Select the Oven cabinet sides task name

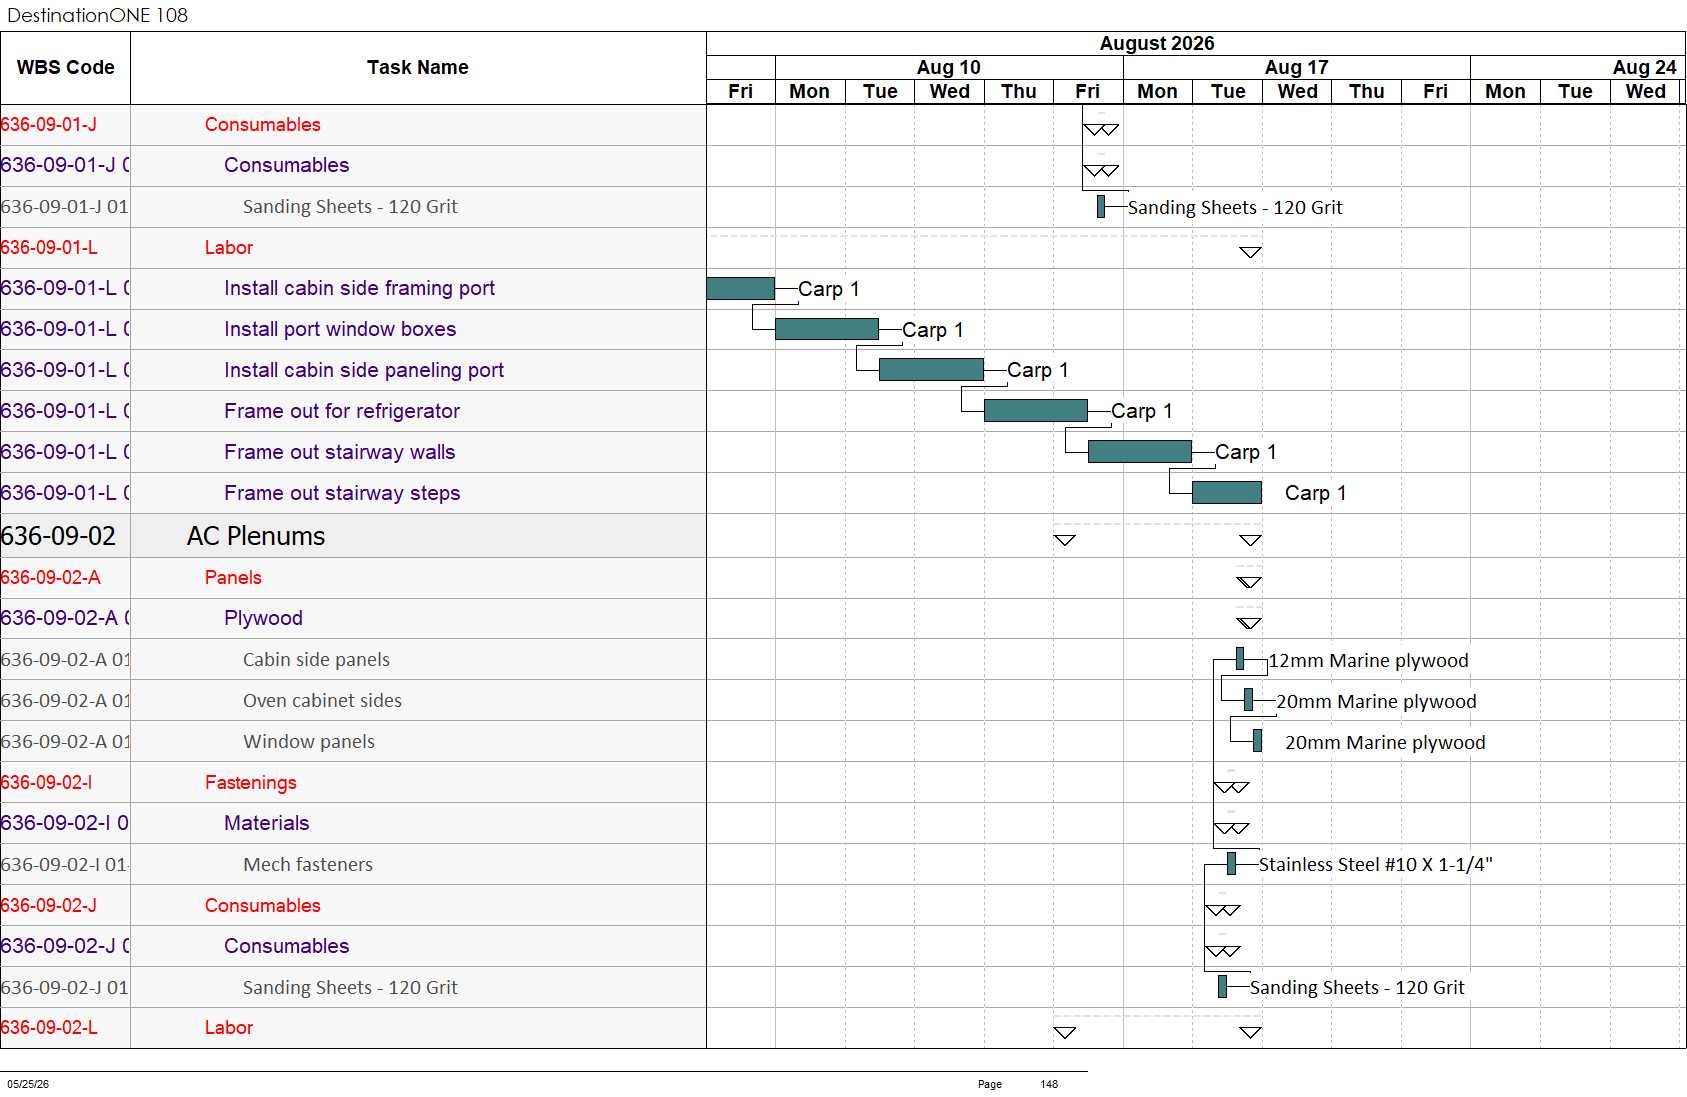[x=322, y=700]
